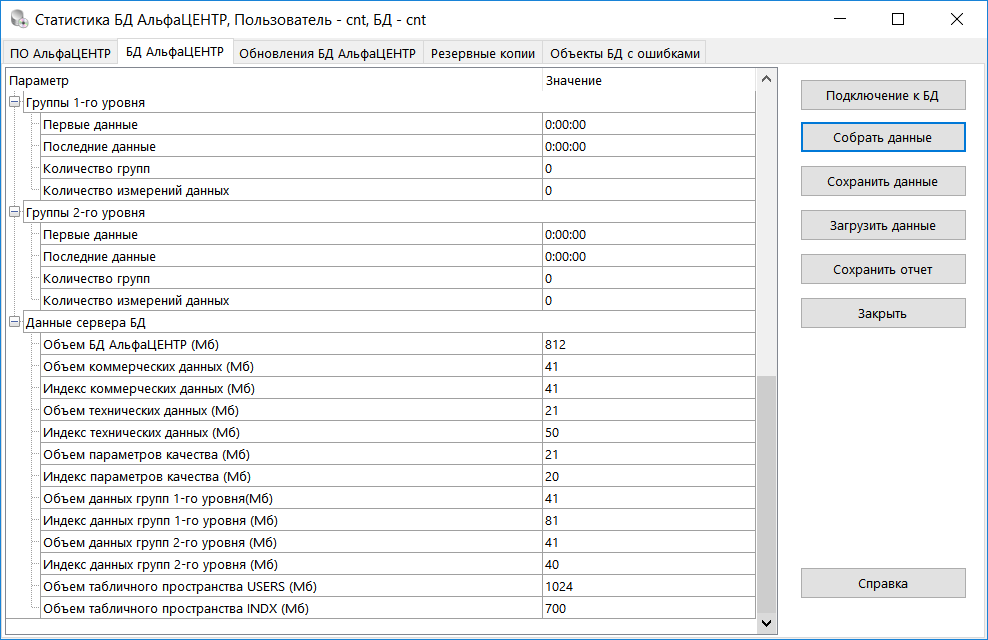
Task: Open the Обновления БД АльфаЦЕНТР tab
Action: point(328,54)
